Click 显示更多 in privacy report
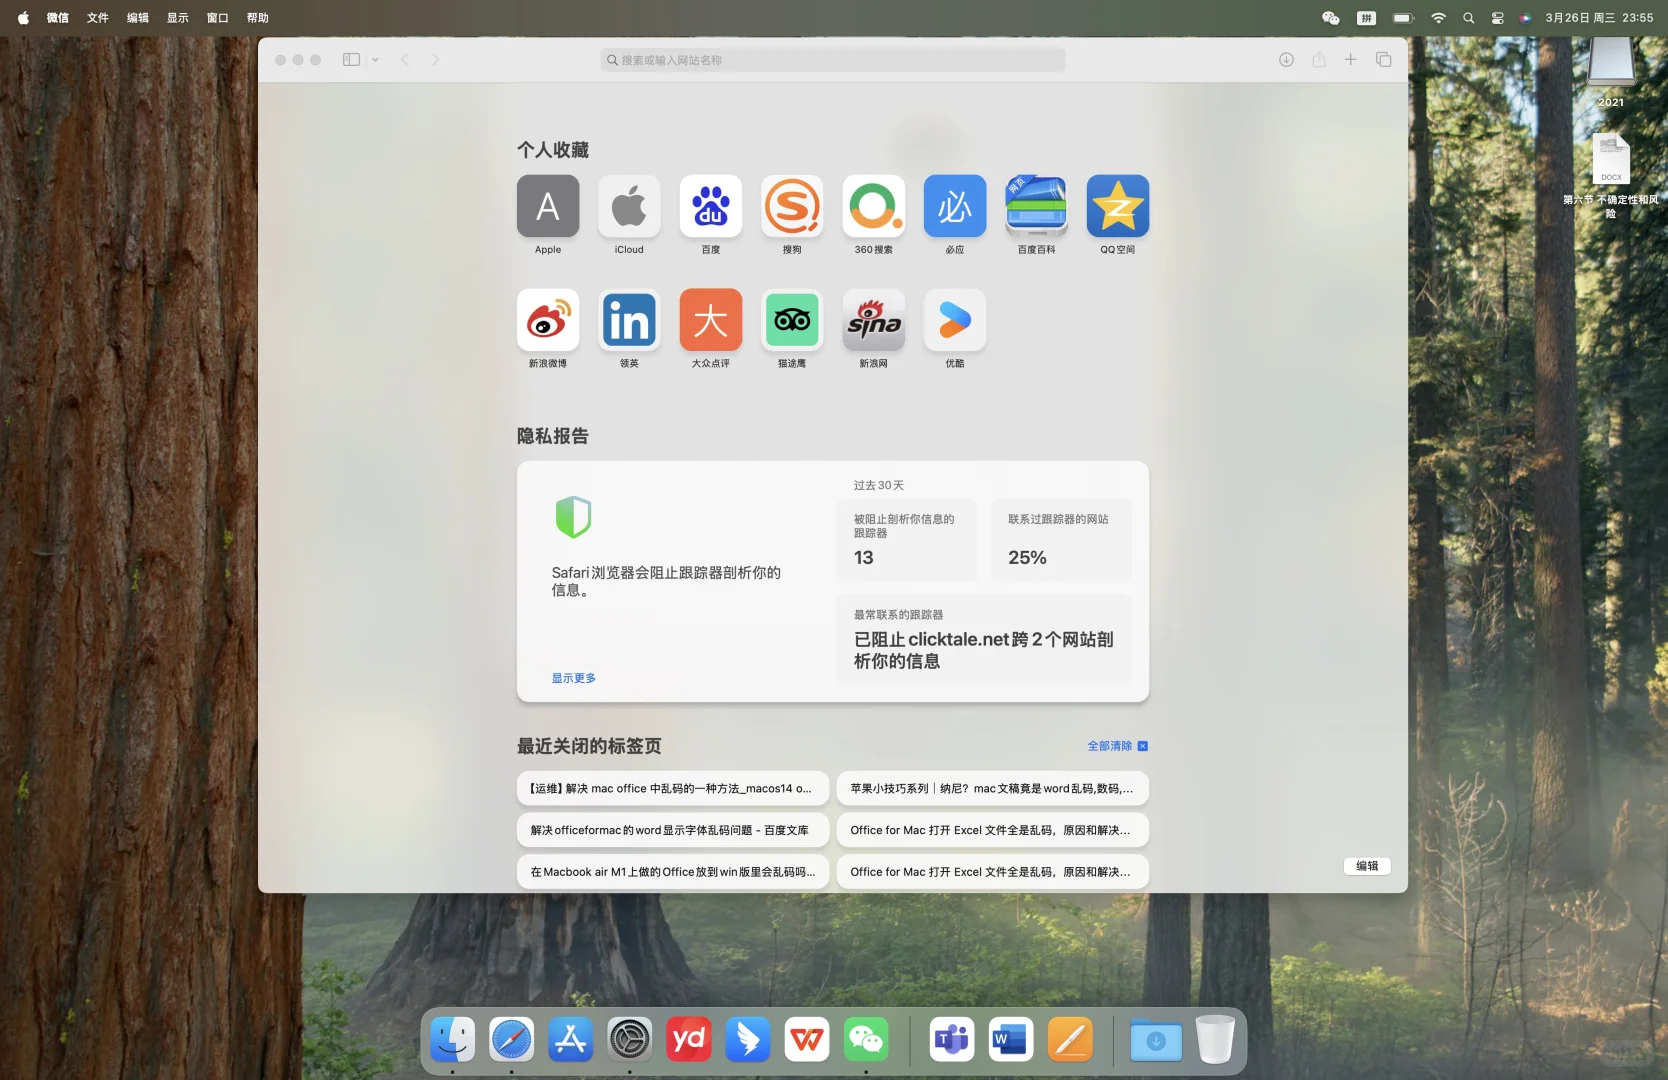1668x1080 pixels. click(x=574, y=678)
